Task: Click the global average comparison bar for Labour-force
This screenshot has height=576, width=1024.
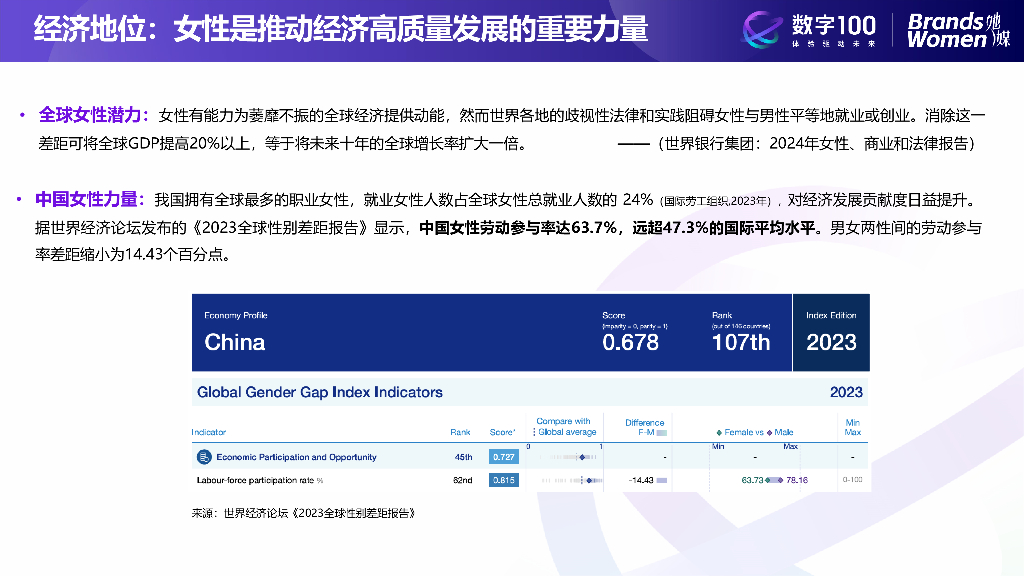Action: click(x=567, y=480)
